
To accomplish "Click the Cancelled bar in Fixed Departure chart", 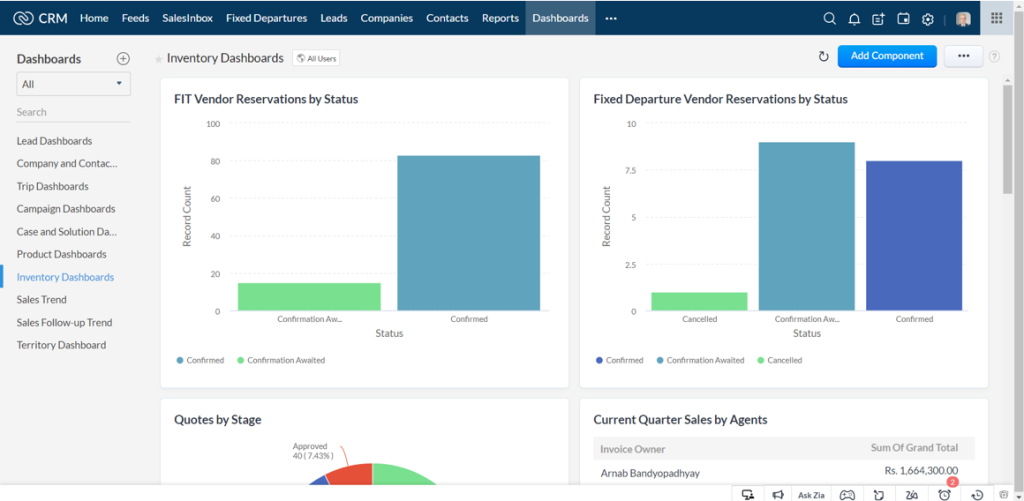I will point(699,301).
